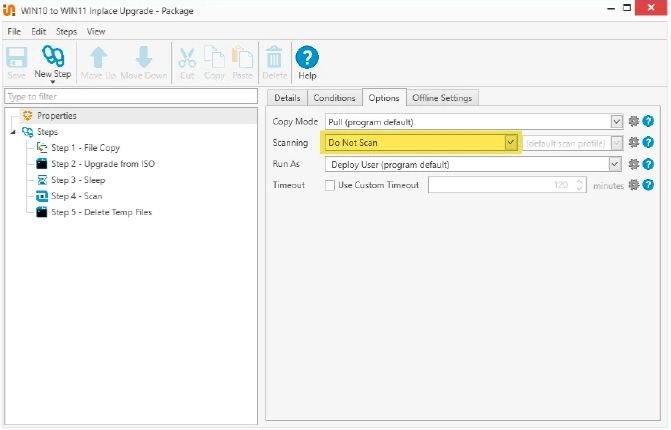
Task: Switch to the Details tab
Action: click(287, 98)
